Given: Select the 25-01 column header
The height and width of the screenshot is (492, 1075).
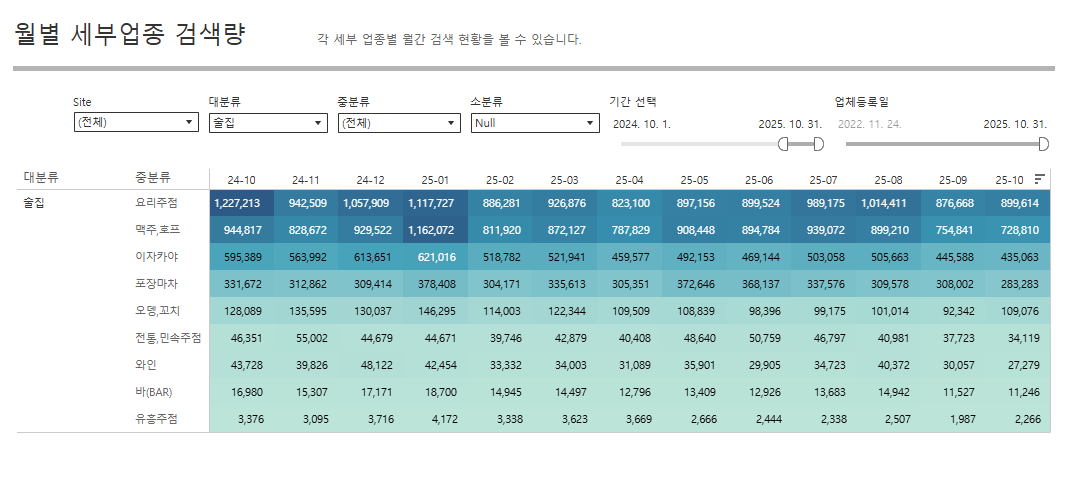Looking at the screenshot, I should 435,180.
